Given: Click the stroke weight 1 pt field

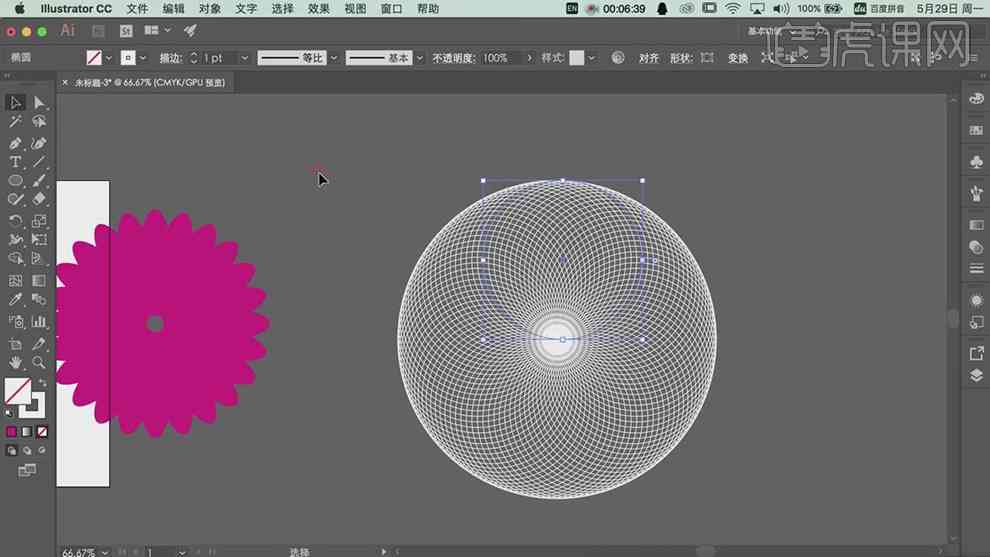Looking at the screenshot, I should point(218,58).
